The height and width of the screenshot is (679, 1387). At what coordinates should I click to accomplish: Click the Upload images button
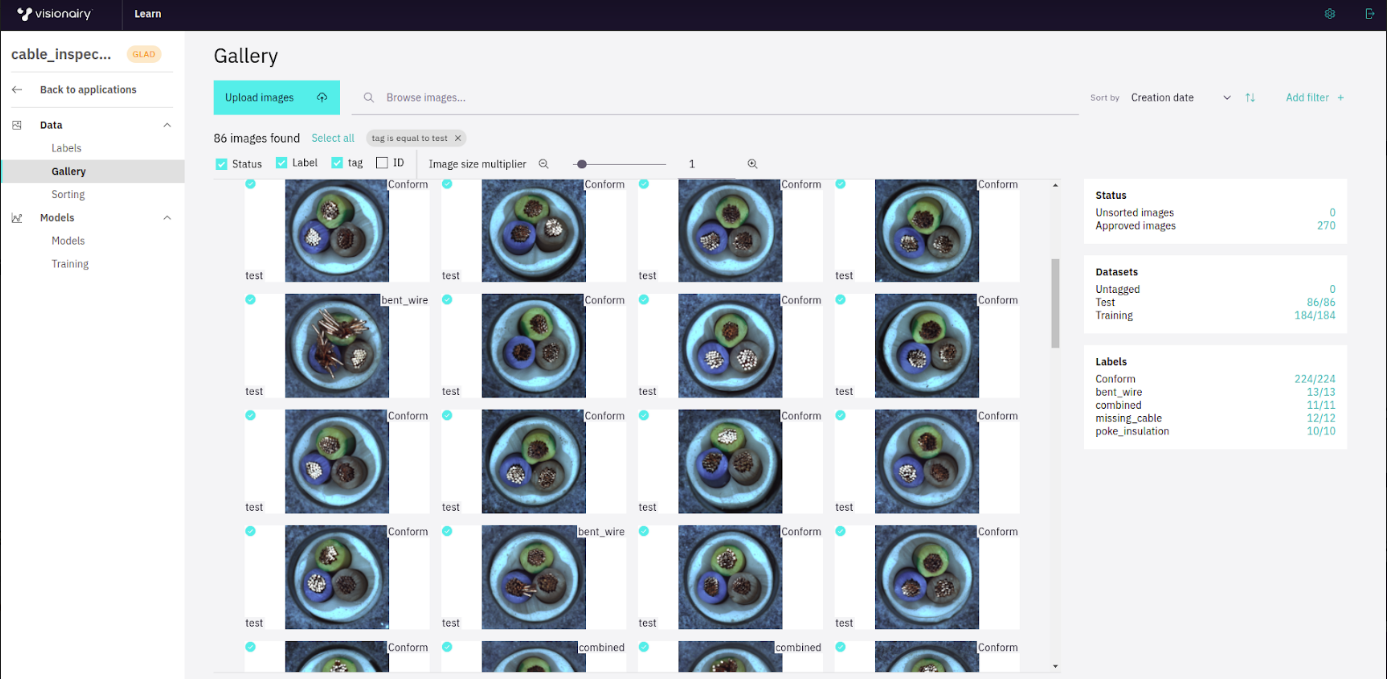coord(277,98)
